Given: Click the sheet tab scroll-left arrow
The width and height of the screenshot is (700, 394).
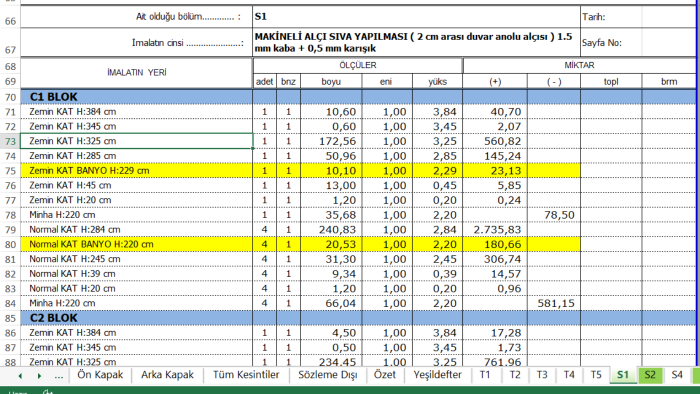Looking at the screenshot, I should click(x=20, y=376).
